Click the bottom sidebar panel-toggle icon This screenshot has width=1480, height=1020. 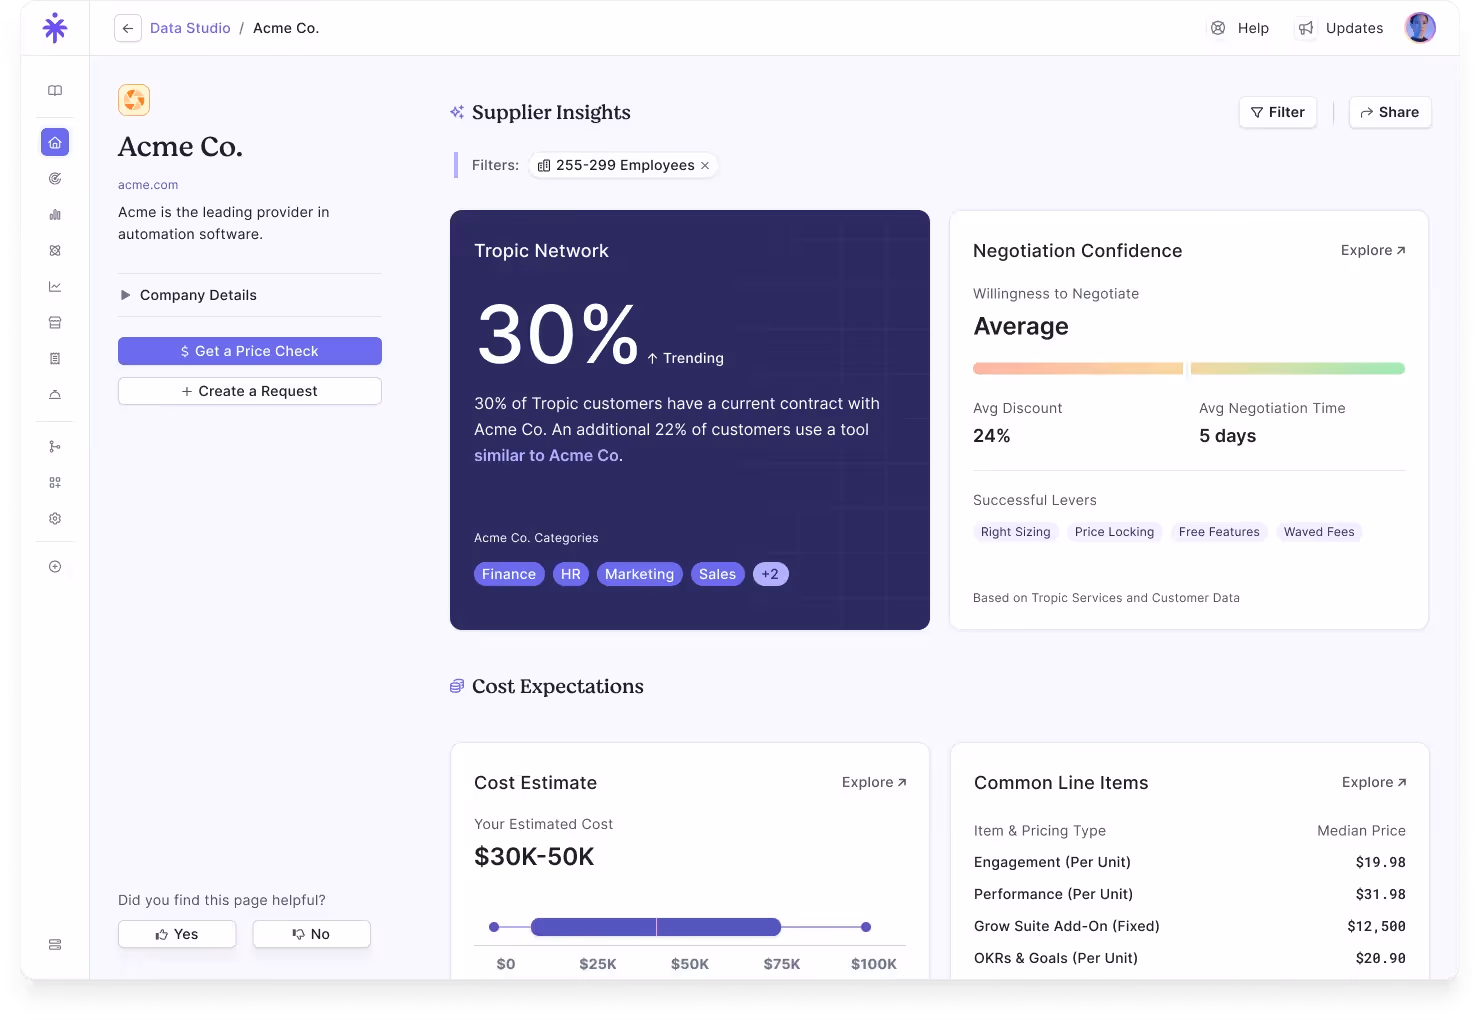pyautogui.click(x=55, y=945)
